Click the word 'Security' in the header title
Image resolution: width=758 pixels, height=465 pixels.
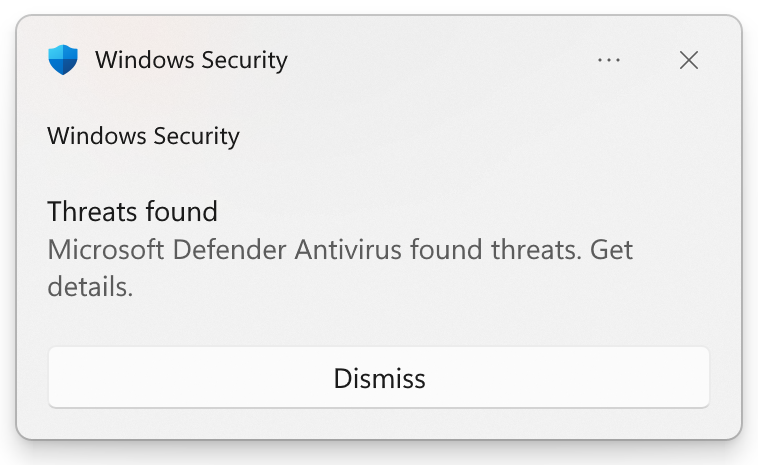244,61
